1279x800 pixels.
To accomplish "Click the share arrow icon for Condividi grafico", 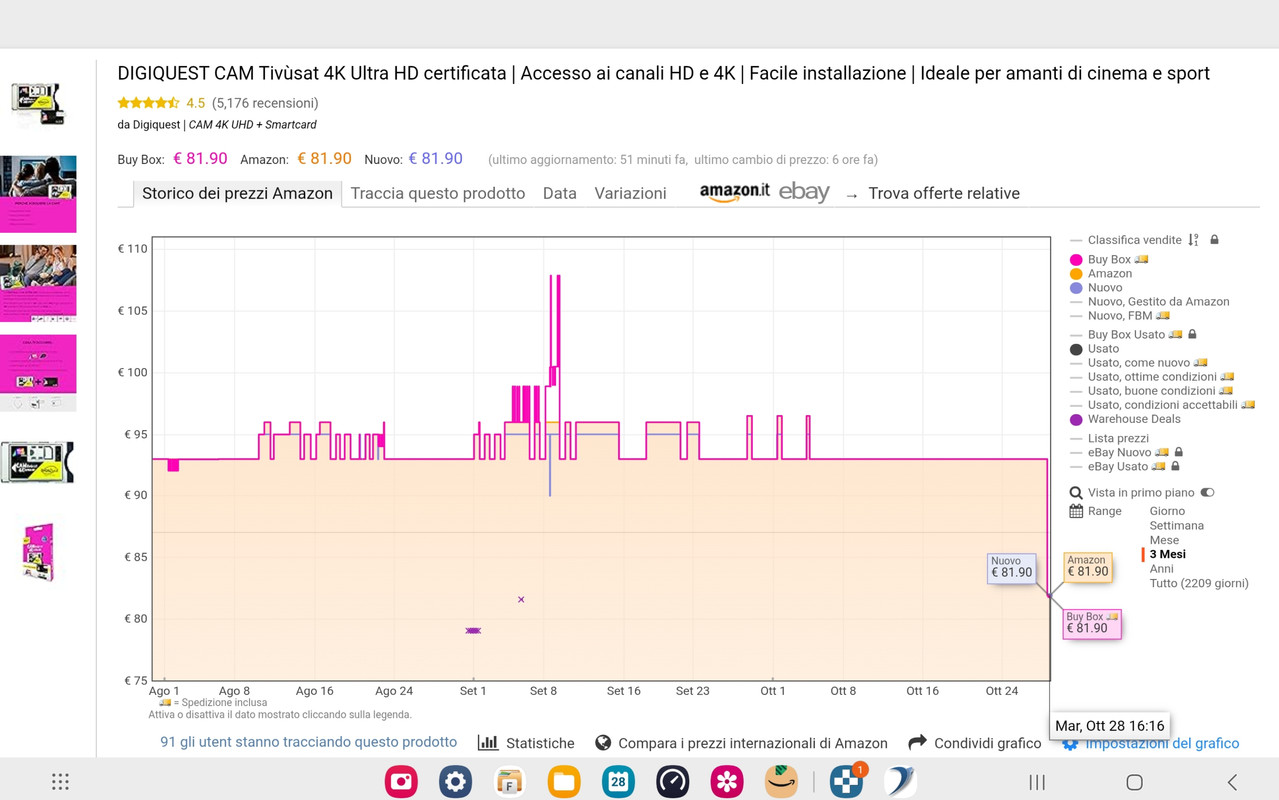I will tap(917, 742).
